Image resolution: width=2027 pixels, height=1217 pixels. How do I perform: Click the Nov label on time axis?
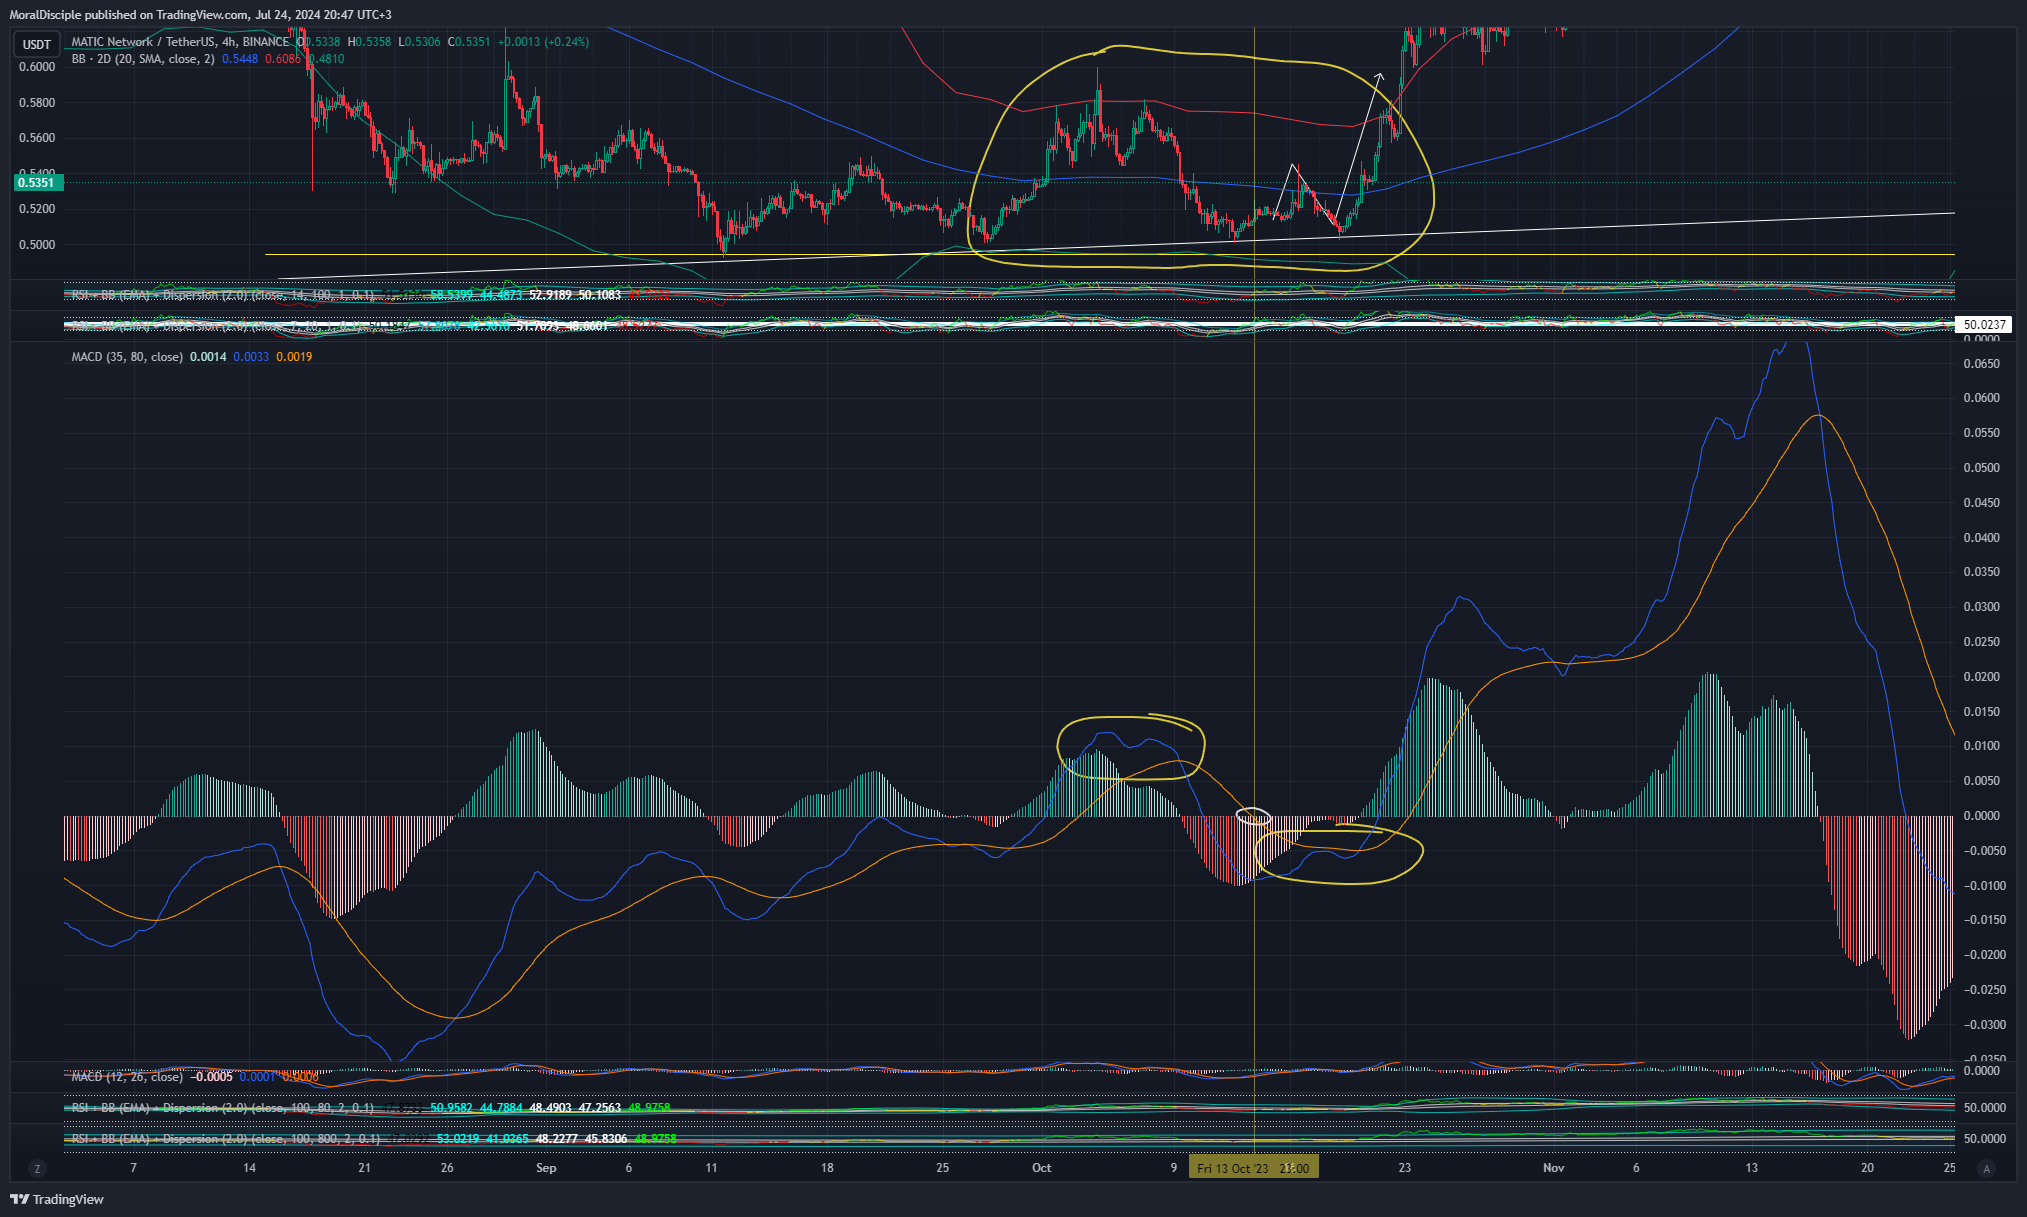pos(1553,1168)
